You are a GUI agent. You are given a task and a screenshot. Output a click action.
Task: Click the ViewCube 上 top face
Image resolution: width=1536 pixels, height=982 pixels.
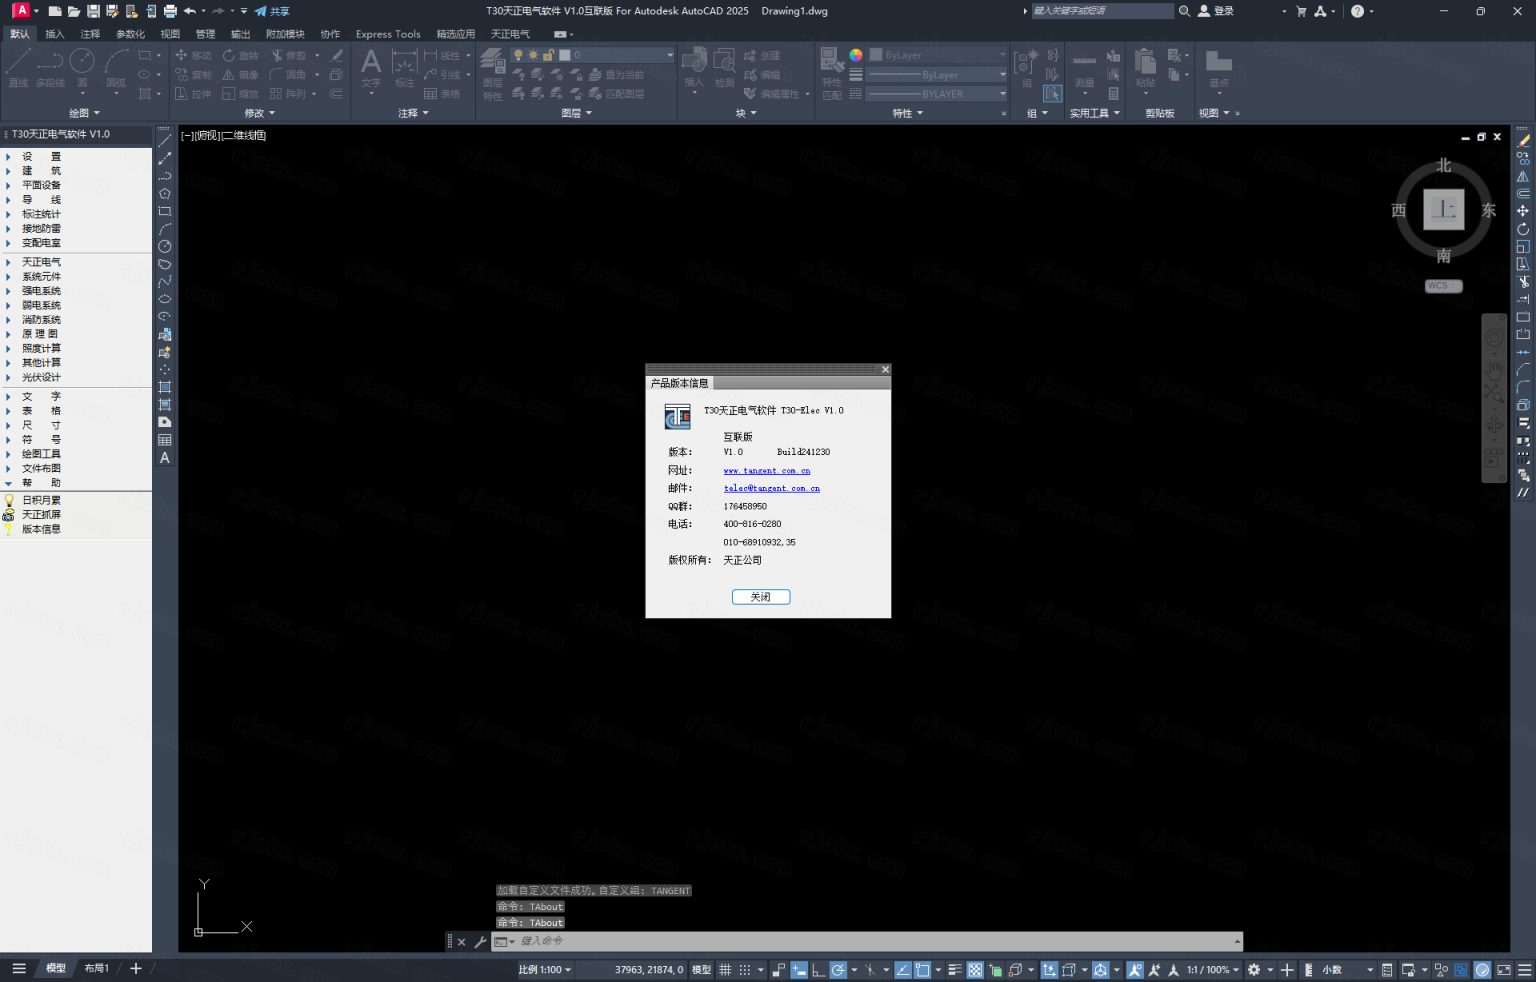coord(1443,210)
